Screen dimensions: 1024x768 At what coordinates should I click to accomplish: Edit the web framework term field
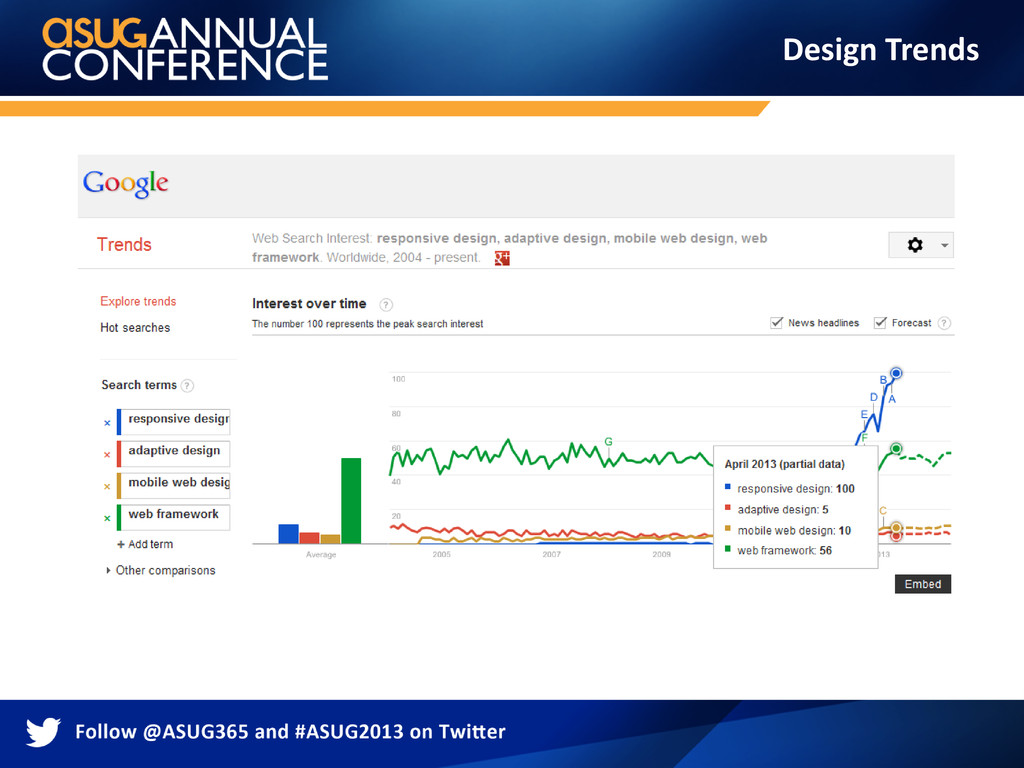point(174,517)
